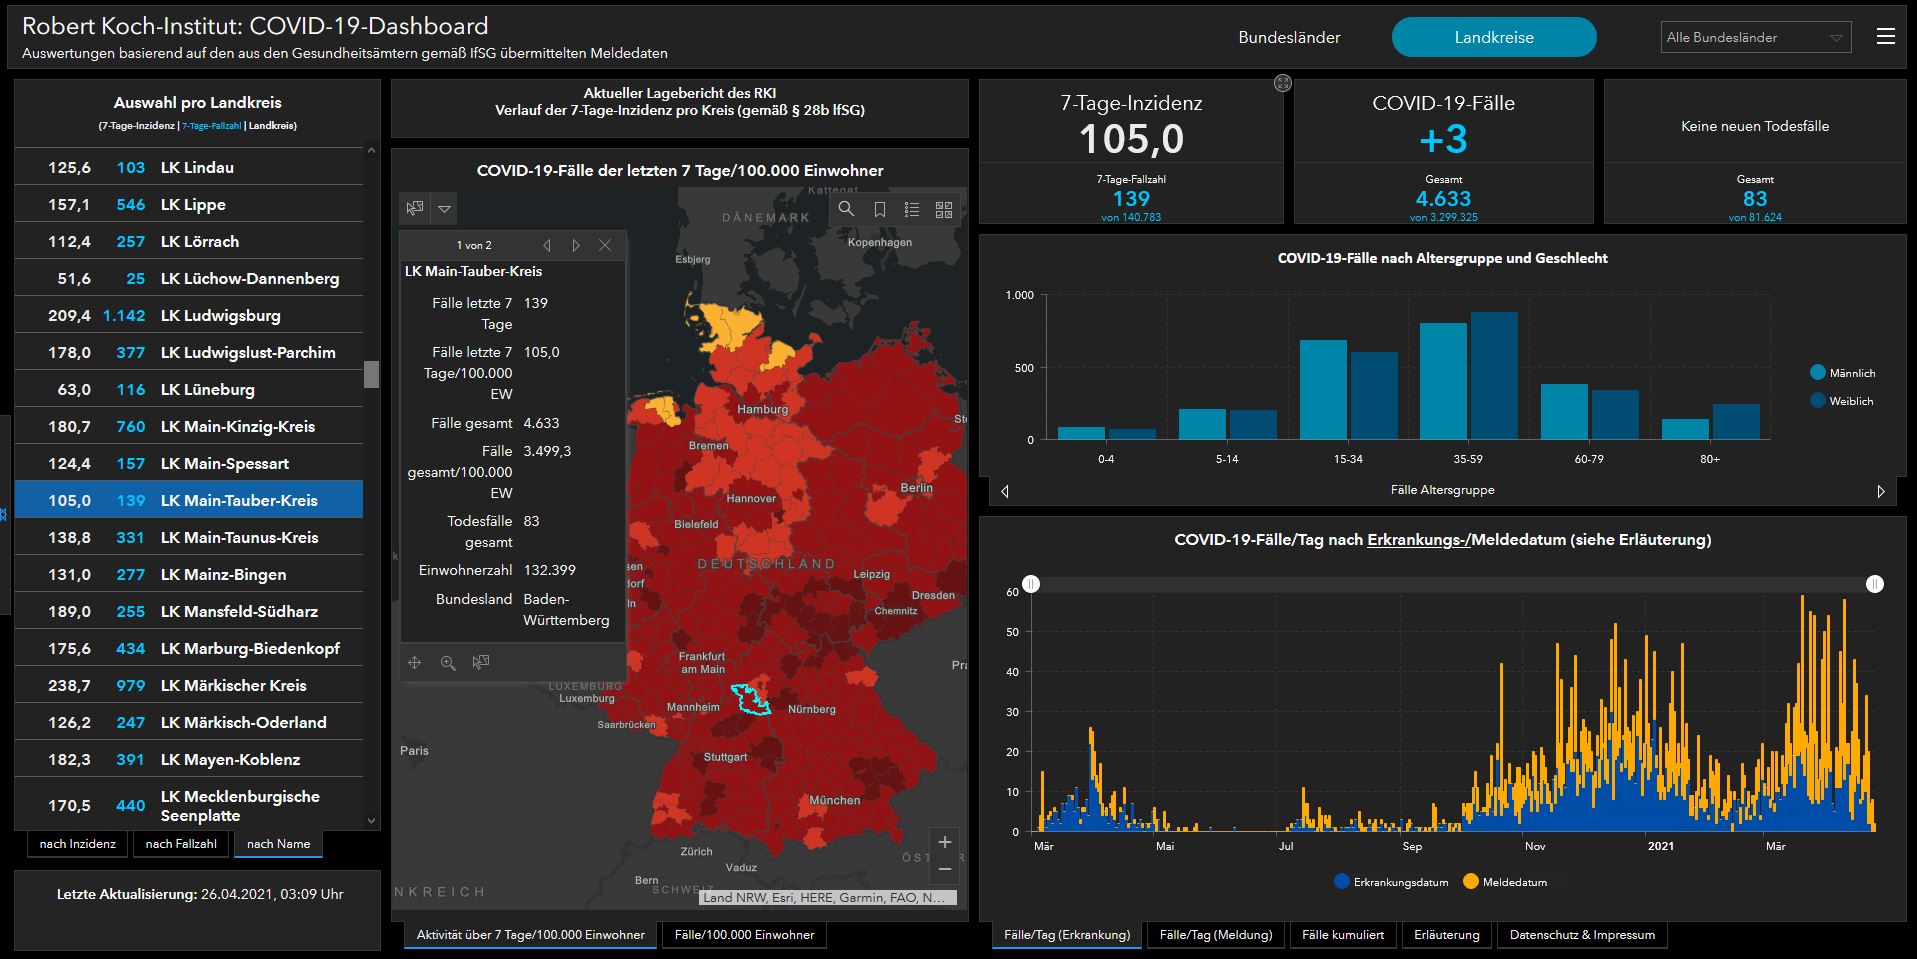This screenshot has height=959, width=1917.
Task: Open the map search tool
Action: [x=846, y=209]
